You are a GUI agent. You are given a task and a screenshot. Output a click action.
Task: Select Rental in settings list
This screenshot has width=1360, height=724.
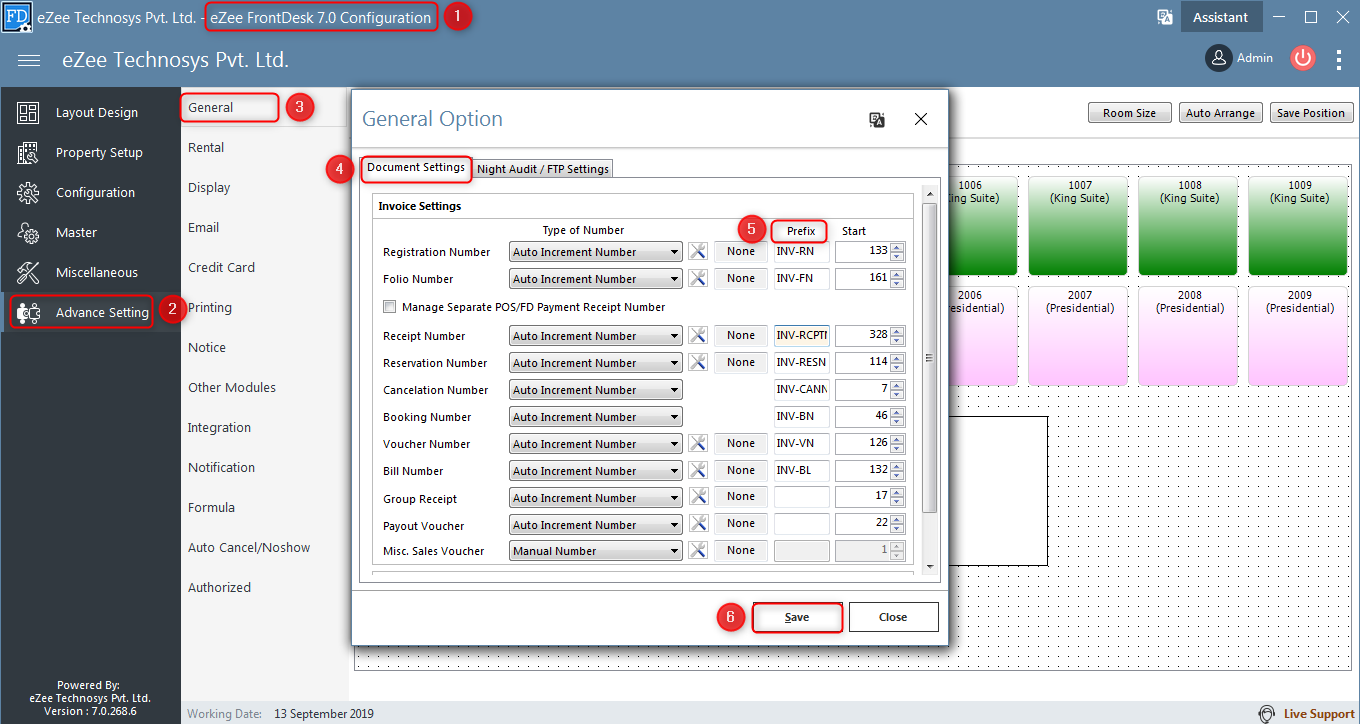point(206,147)
